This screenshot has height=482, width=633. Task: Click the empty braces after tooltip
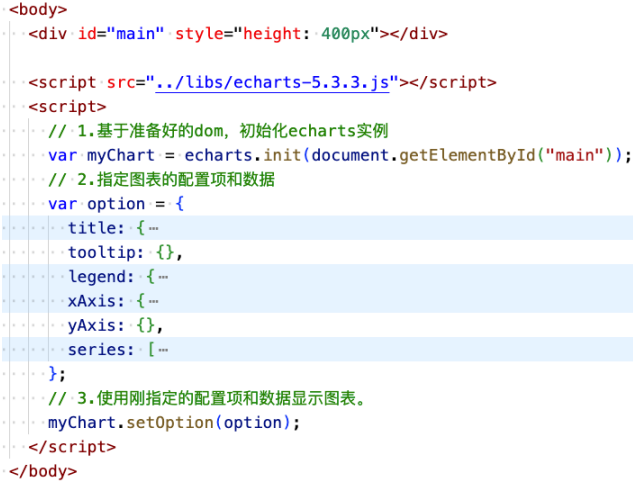pyautogui.click(x=165, y=253)
